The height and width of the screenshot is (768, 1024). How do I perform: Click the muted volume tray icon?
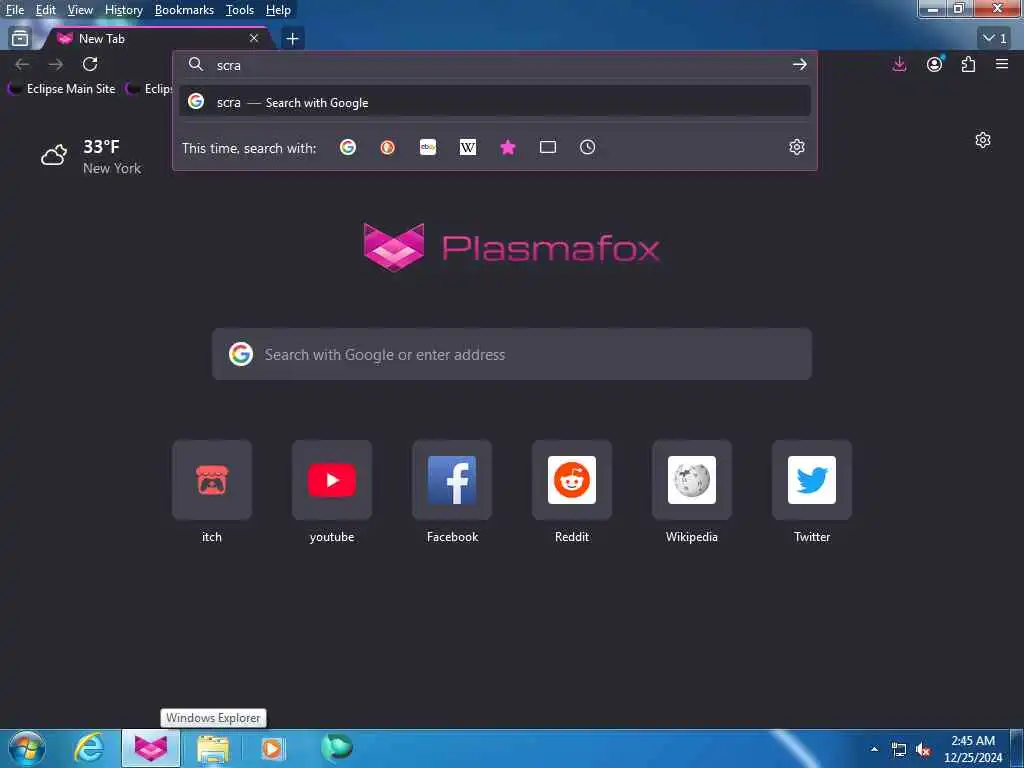point(922,750)
